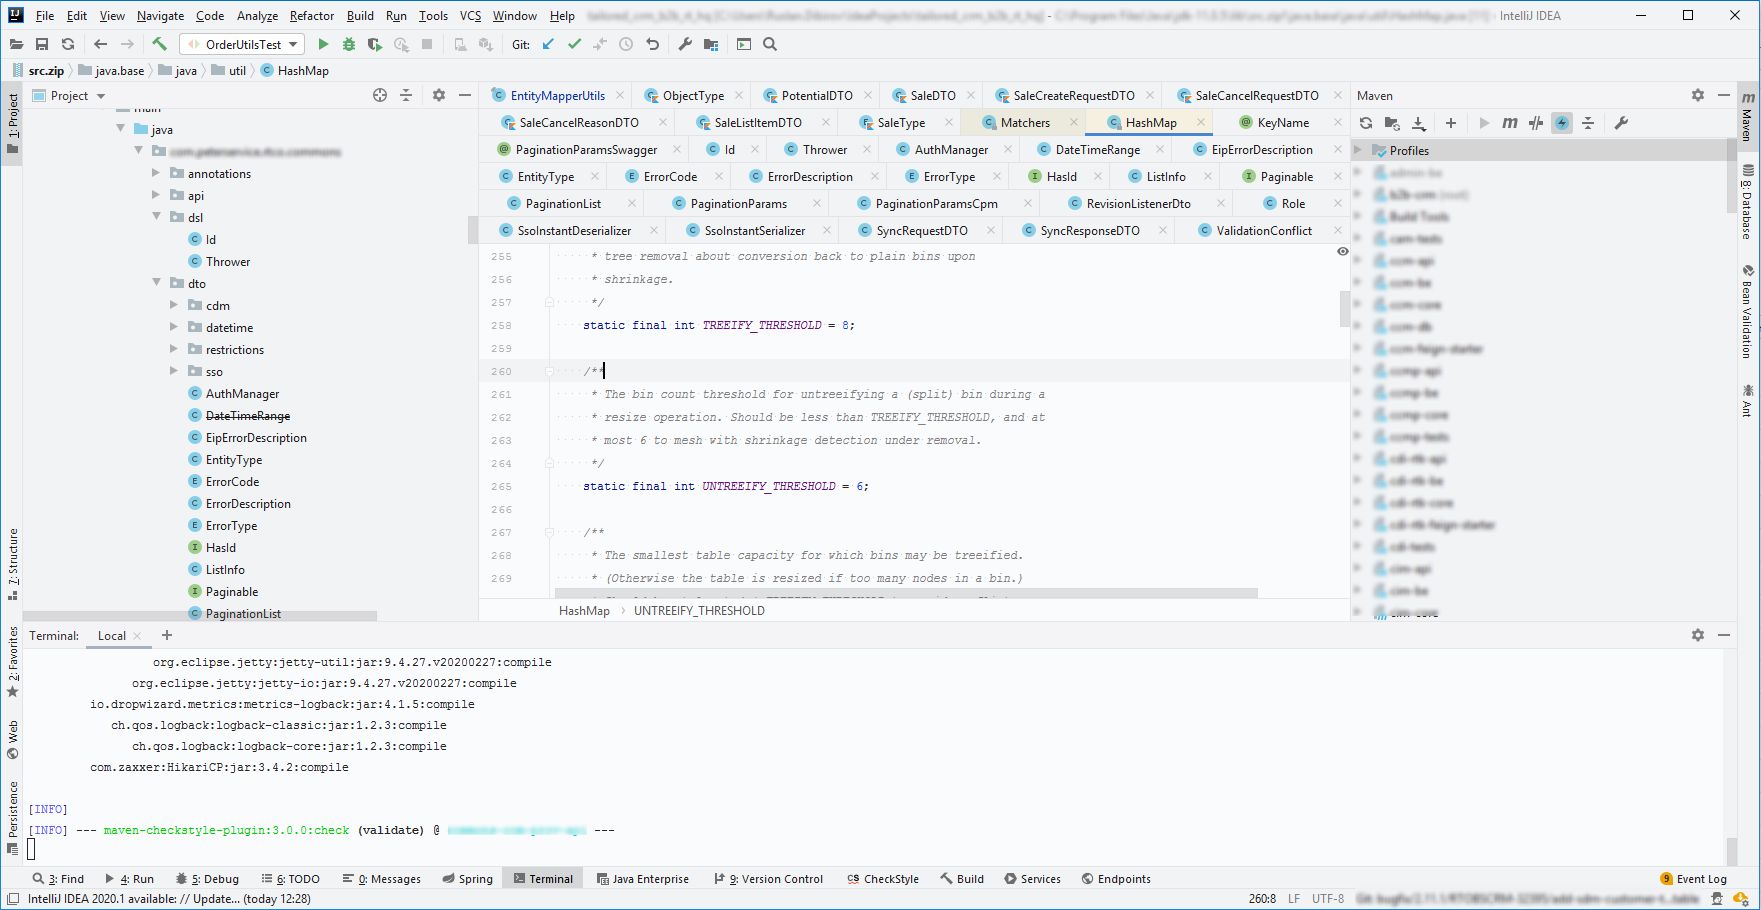
Task: Click Maven Add Project plus icon
Action: 1451,123
